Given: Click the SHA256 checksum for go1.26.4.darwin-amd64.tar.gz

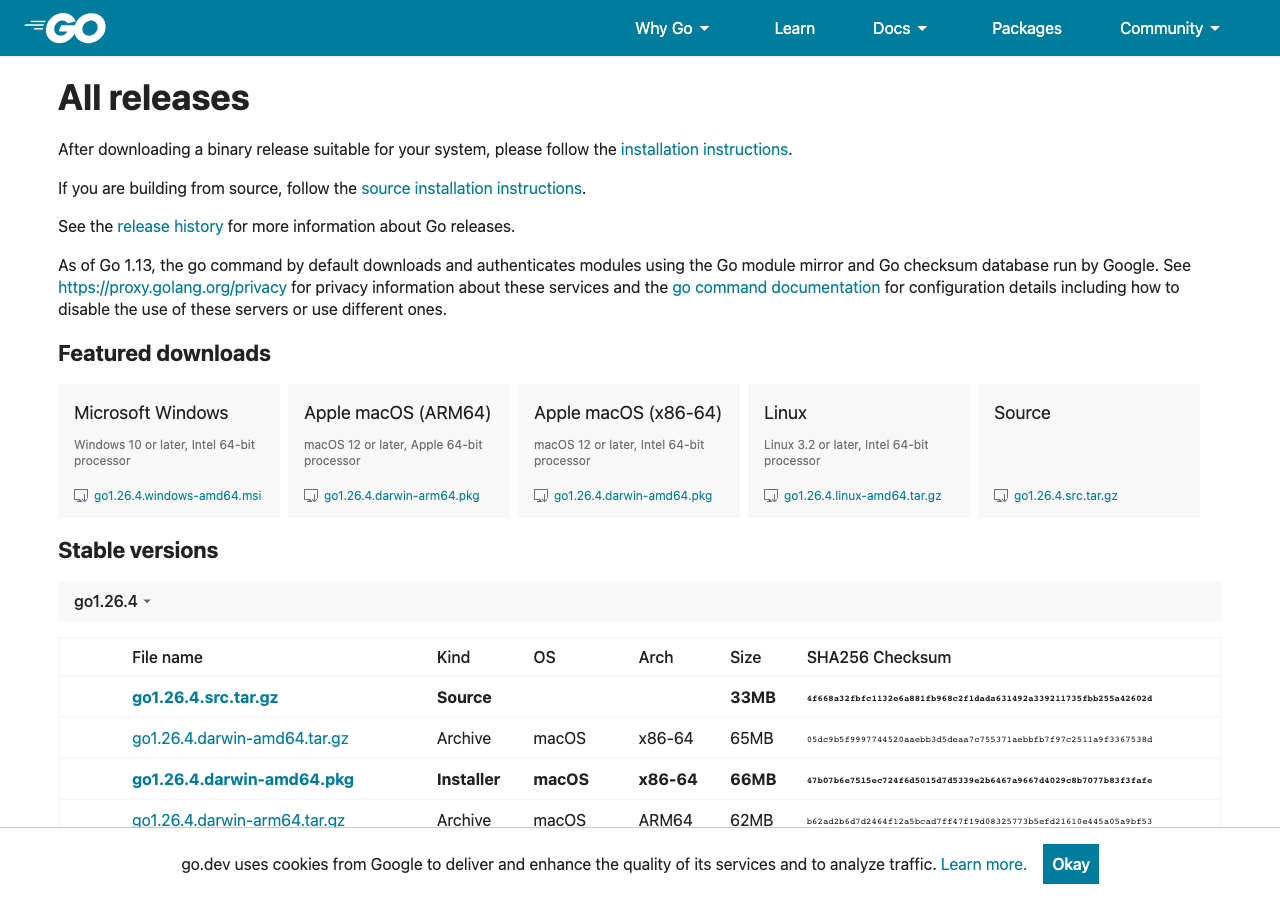Looking at the screenshot, I should pos(980,739).
